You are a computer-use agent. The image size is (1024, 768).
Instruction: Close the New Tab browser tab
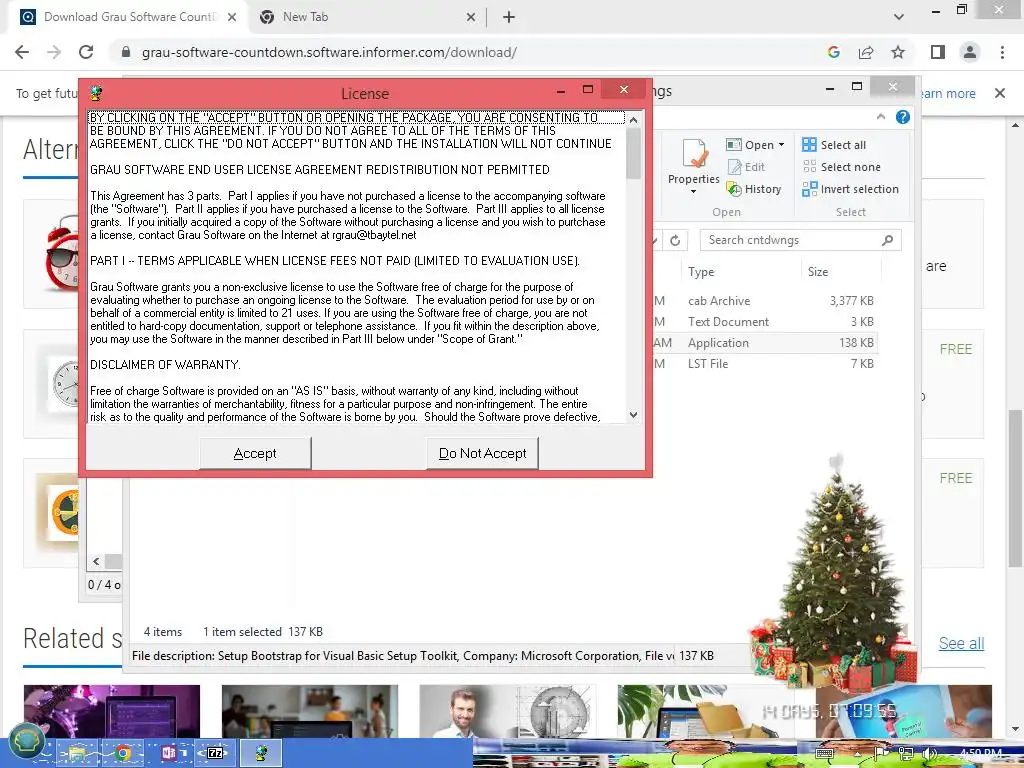pos(471,18)
